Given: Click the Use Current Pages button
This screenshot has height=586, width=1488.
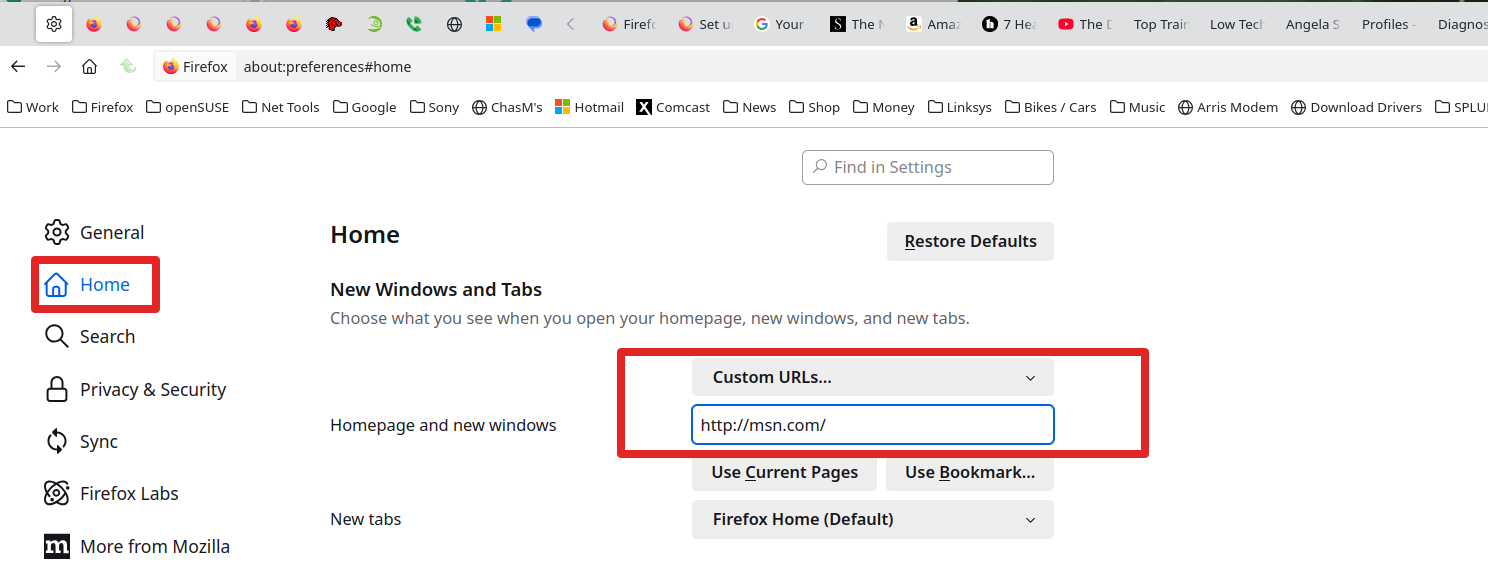Looking at the screenshot, I should pos(784,473).
